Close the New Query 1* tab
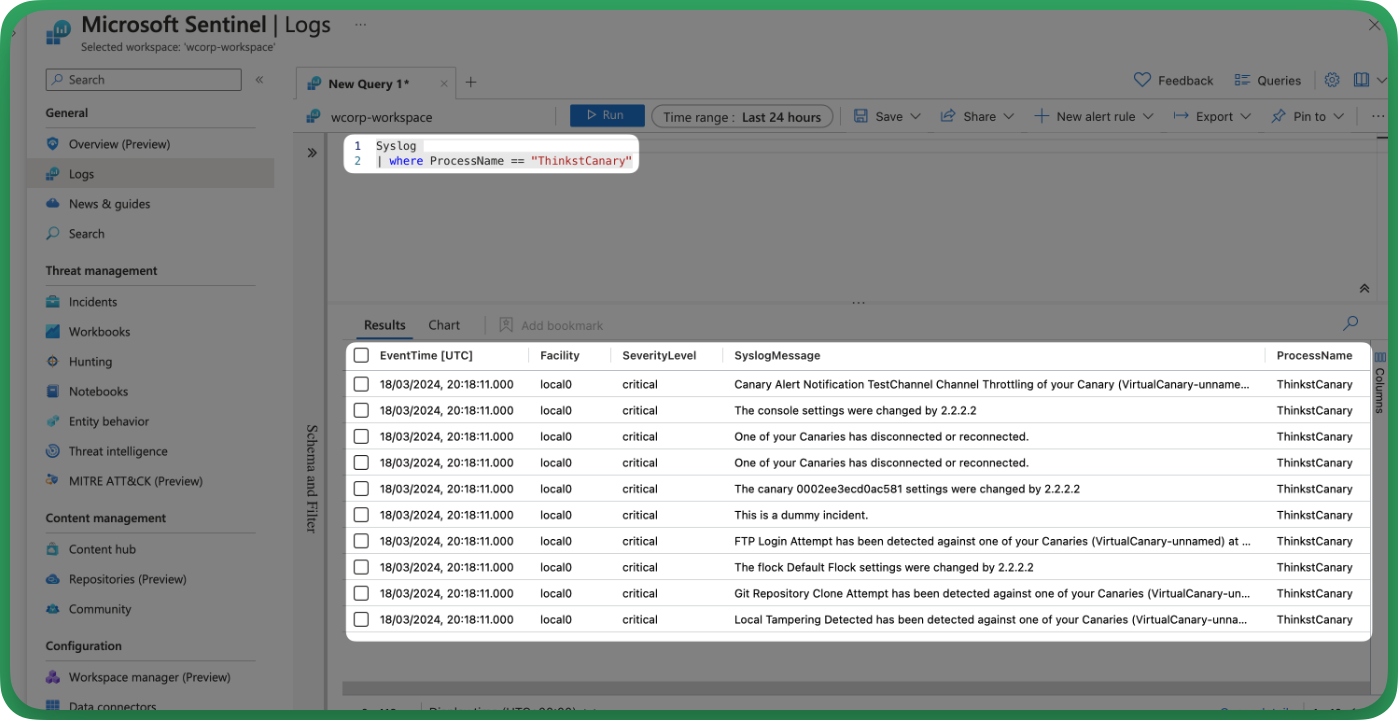This screenshot has height=720, width=1398. pos(444,84)
